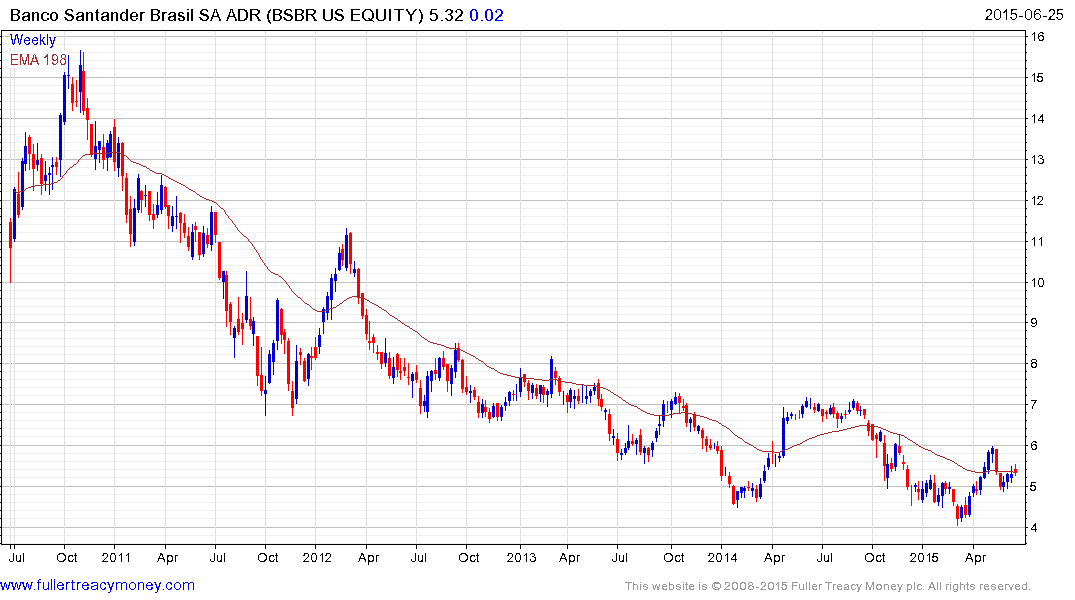This screenshot has height=600, width=1075.
Task: Click the 'Apr' label between 2011 and 2012
Action: (x=167, y=557)
